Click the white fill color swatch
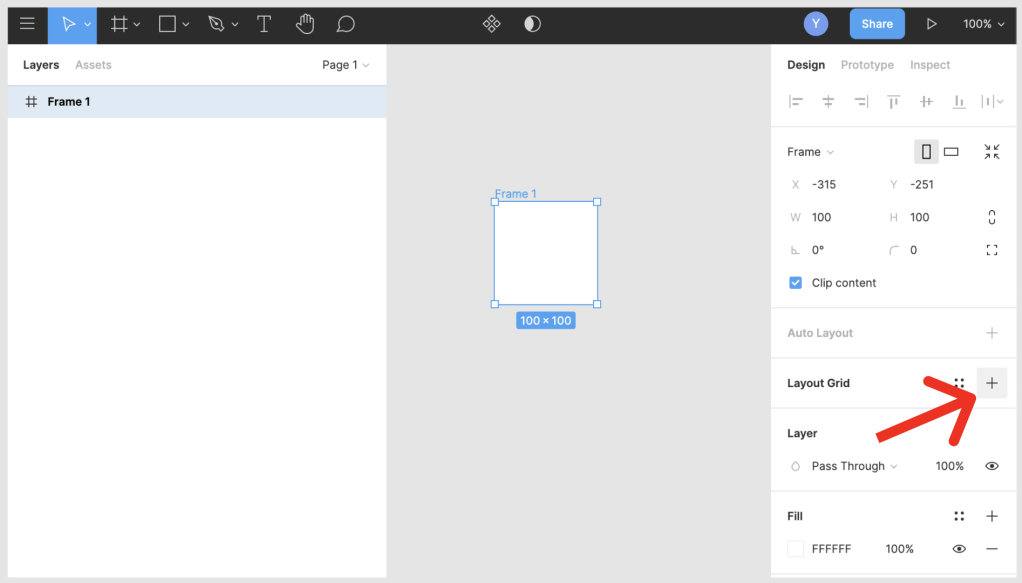Viewport: 1022px width, 583px height. (x=796, y=549)
